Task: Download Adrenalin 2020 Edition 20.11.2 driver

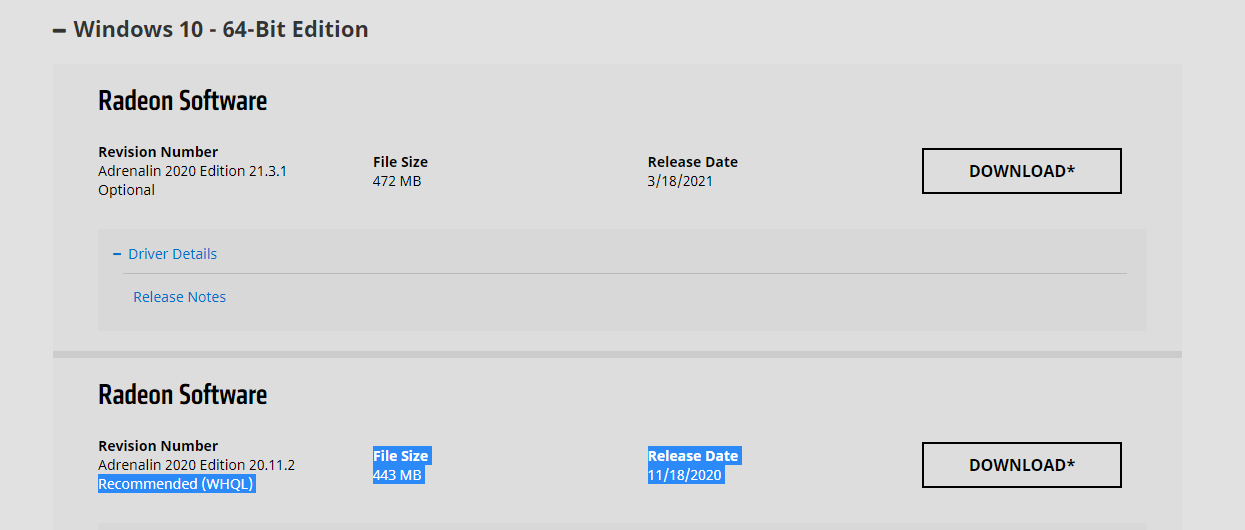Action: [1021, 465]
